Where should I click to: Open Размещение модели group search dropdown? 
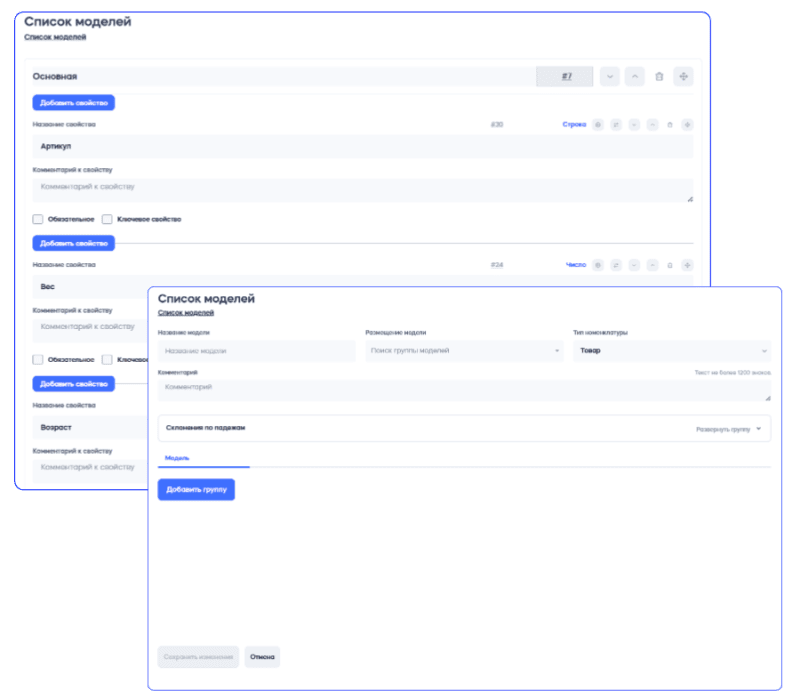[464, 351]
